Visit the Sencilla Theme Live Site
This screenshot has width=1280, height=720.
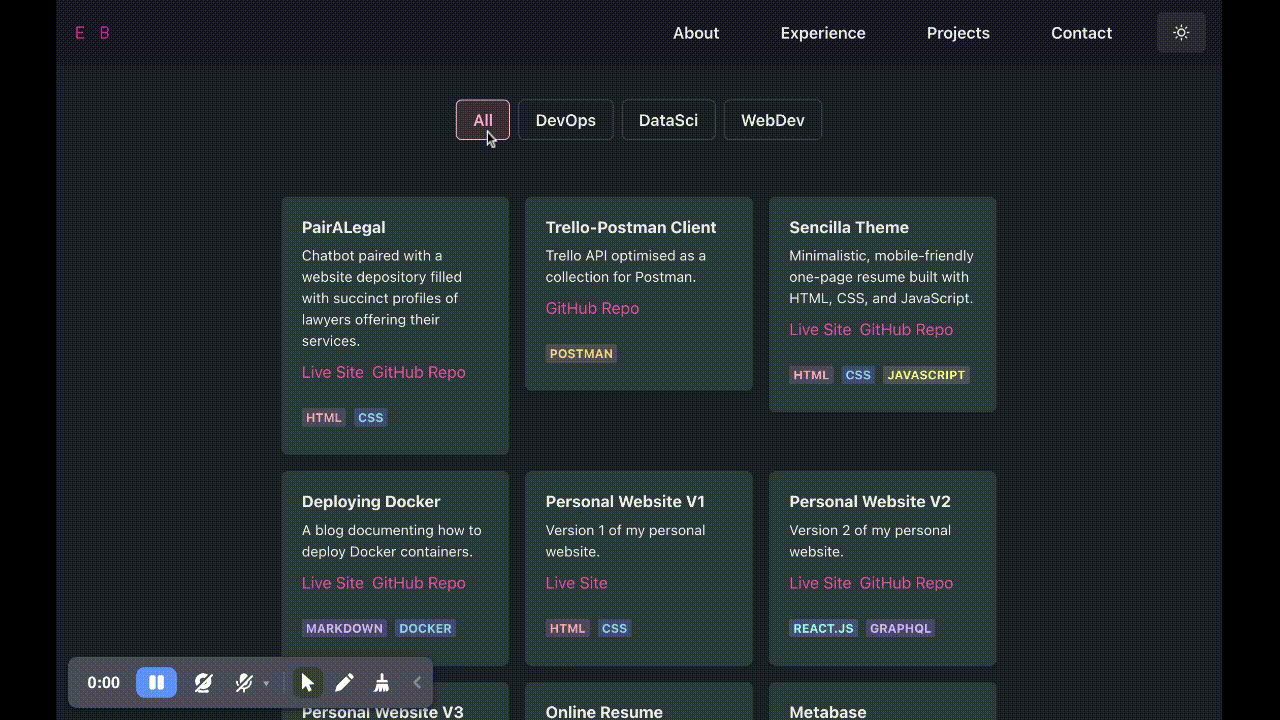(820, 329)
